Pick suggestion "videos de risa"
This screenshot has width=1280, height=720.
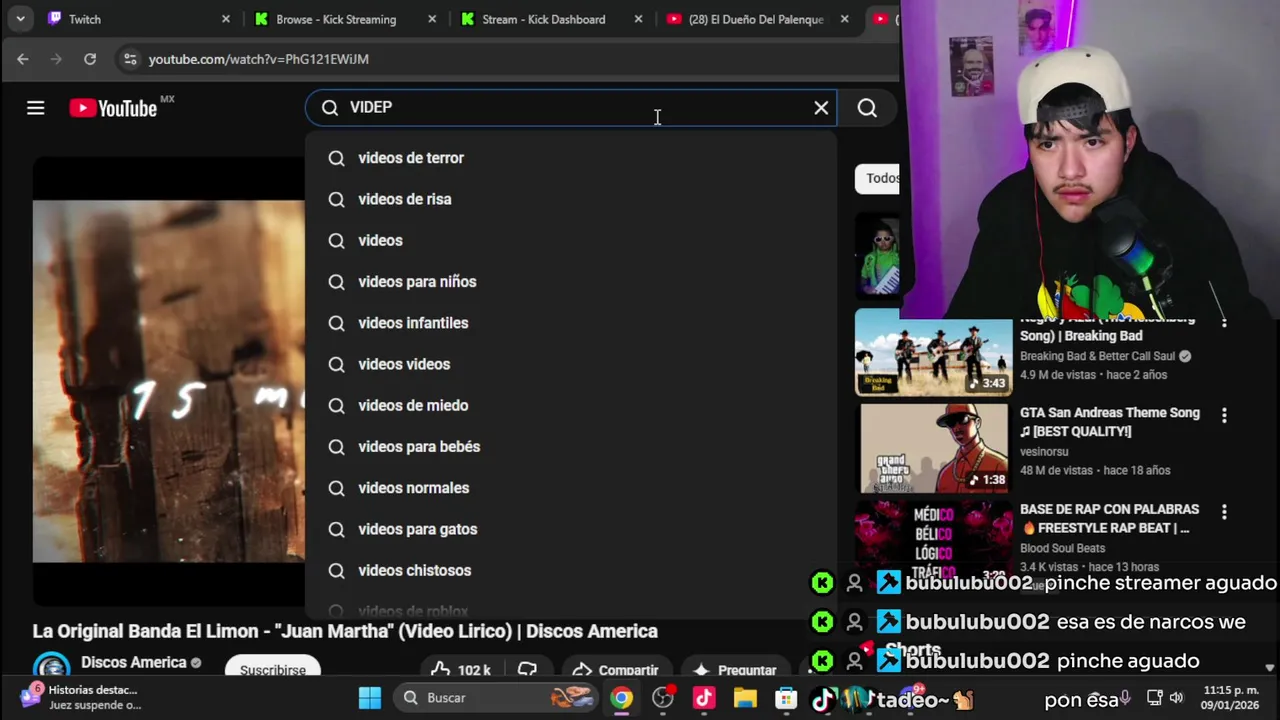click(571, 199)
